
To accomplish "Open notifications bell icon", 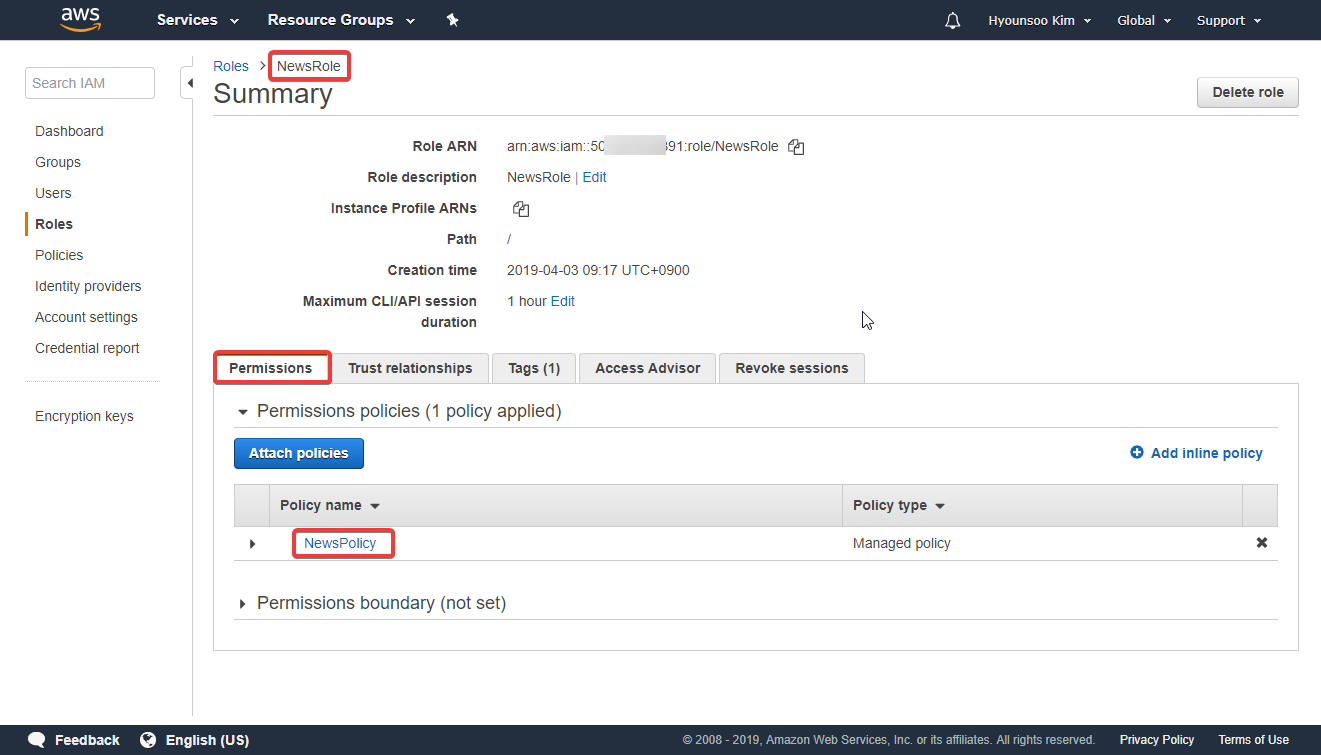I will [x=952, y=20].
